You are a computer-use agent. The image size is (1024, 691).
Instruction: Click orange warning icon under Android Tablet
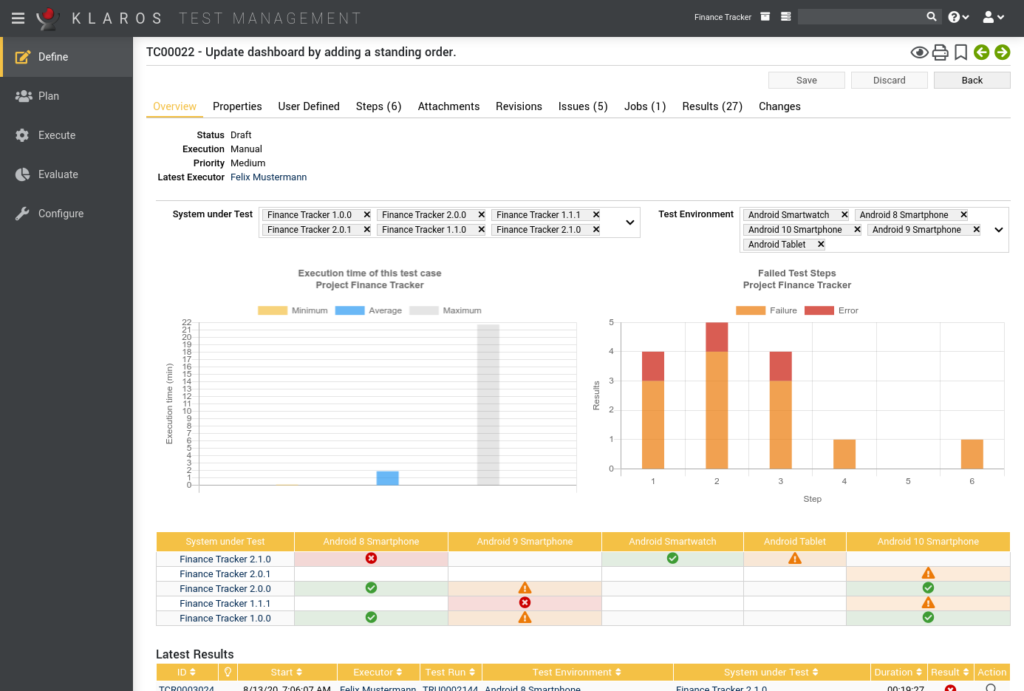pyautogui.click(x=794, y=558)
